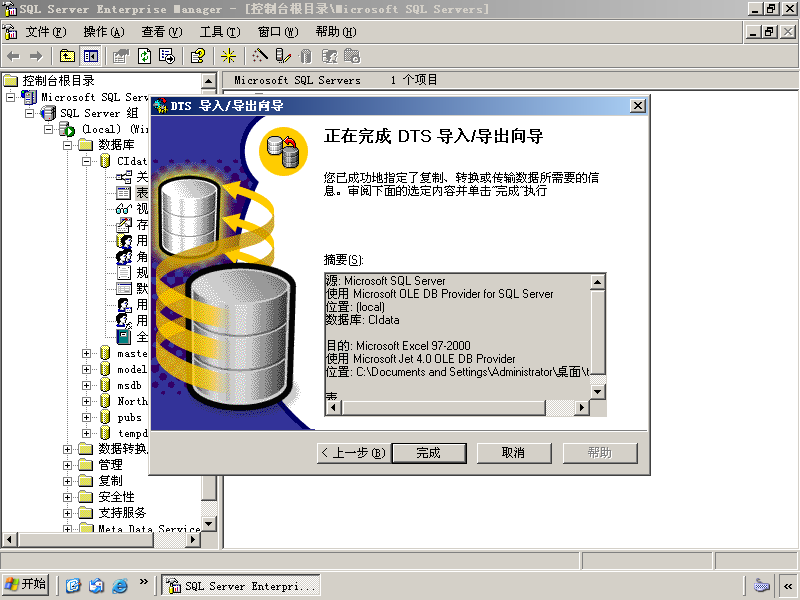The height and width of the screenshot is (600, 800).
Task: Click the Refresh toolbar icon
Action: click(x=144, y=56)
